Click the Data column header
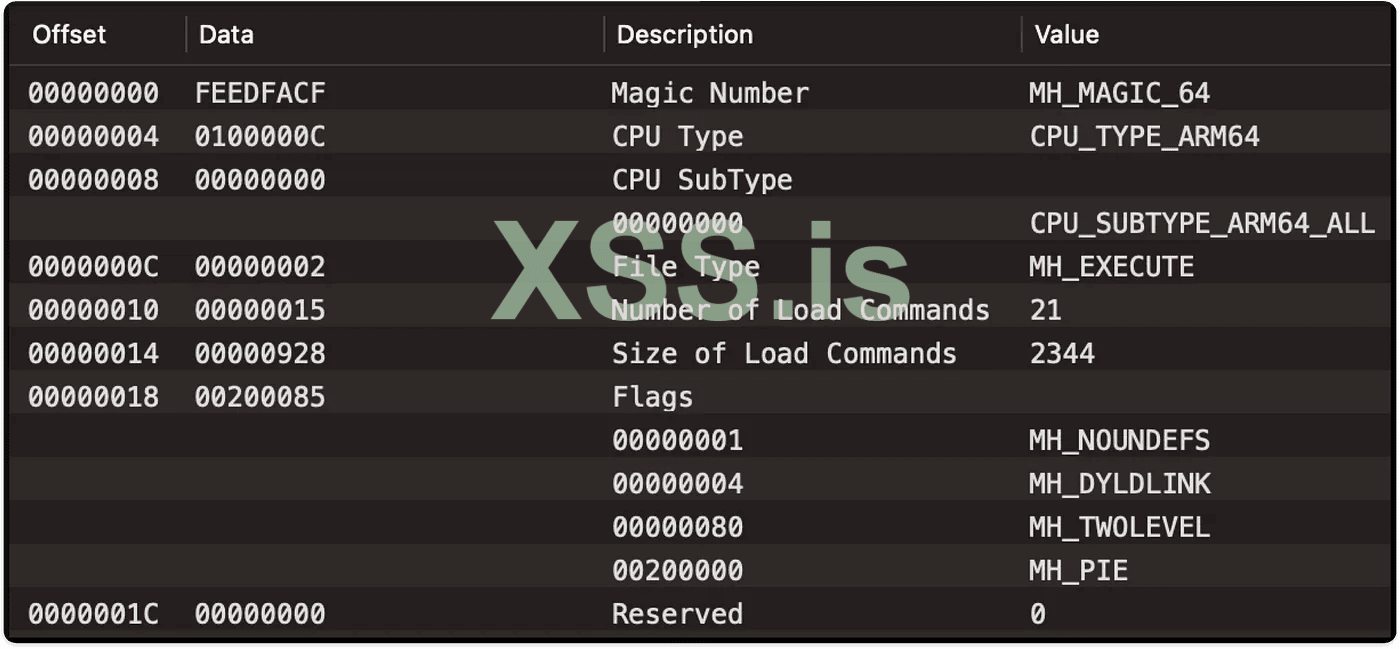Image resolution: width=1400 pixels, height=649 pixels. tap(226, 35)
